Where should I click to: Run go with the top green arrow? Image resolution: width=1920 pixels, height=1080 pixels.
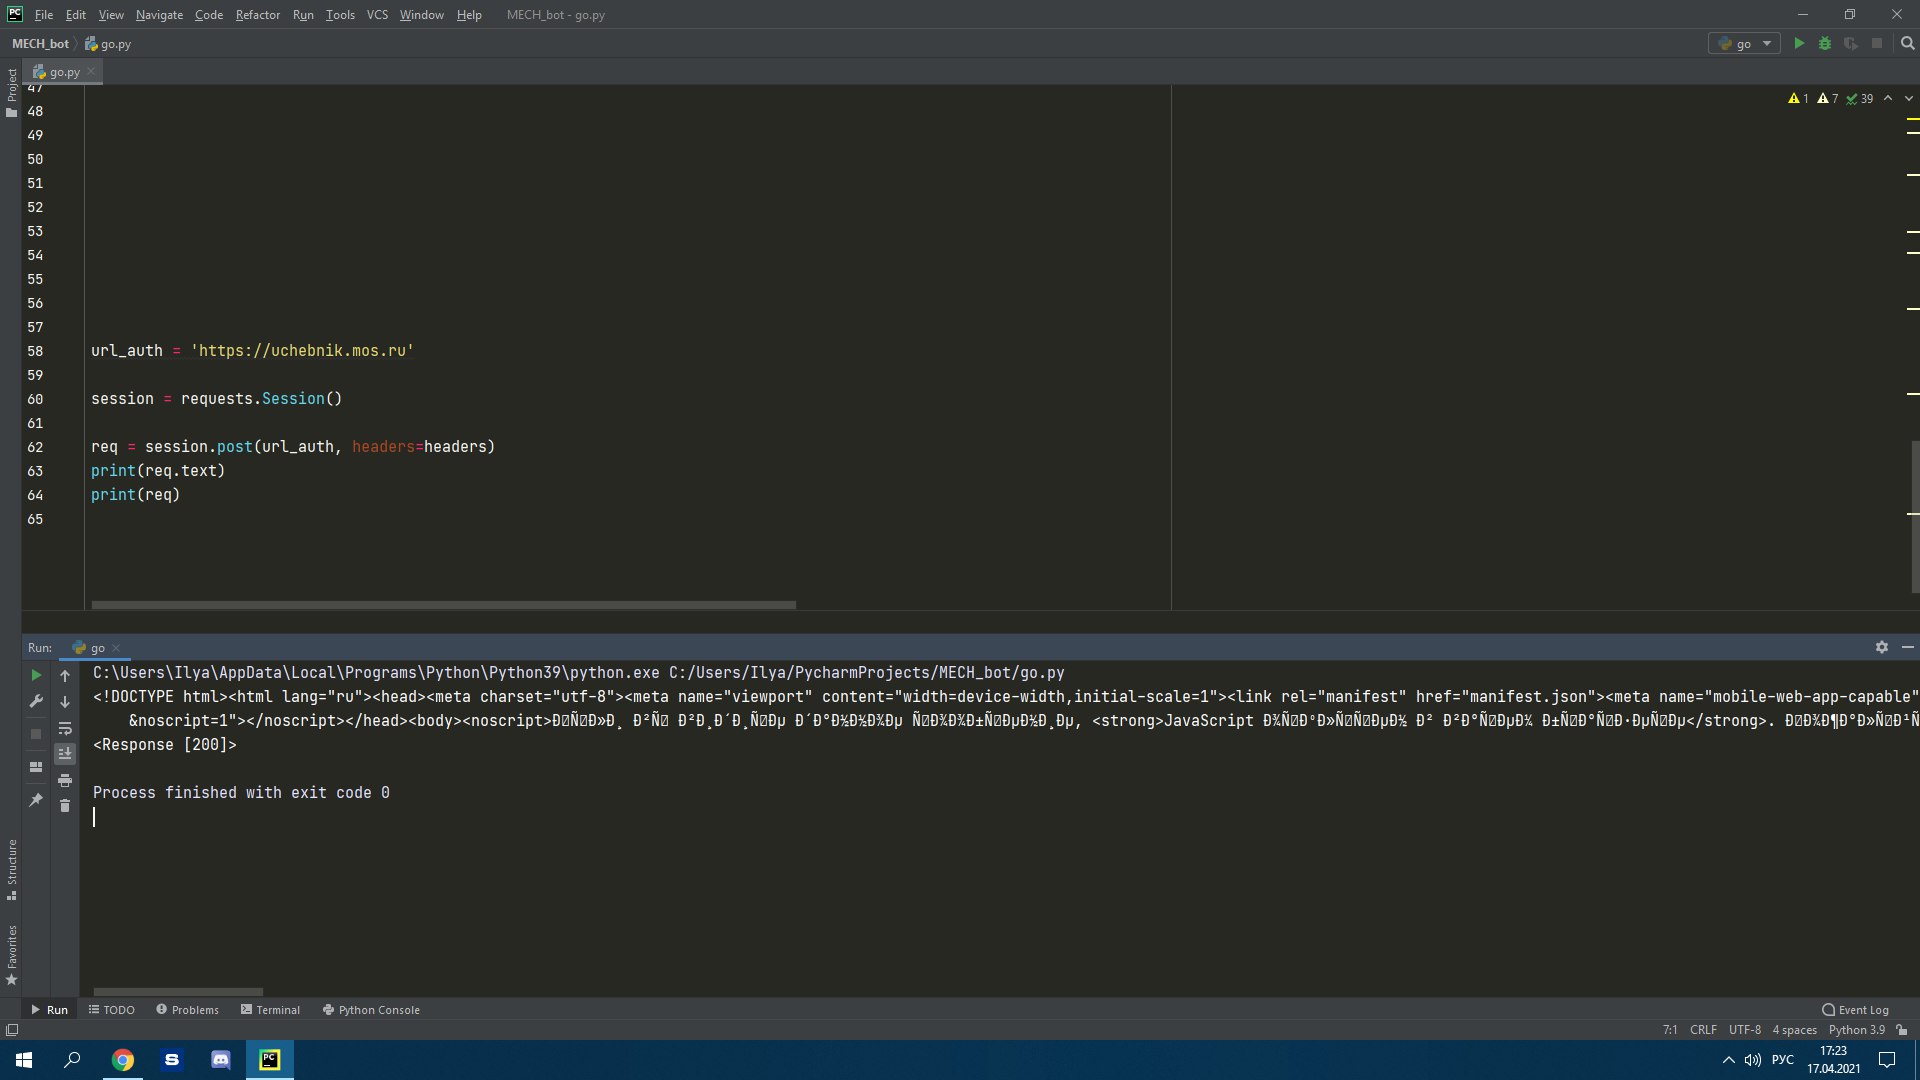1799,44
